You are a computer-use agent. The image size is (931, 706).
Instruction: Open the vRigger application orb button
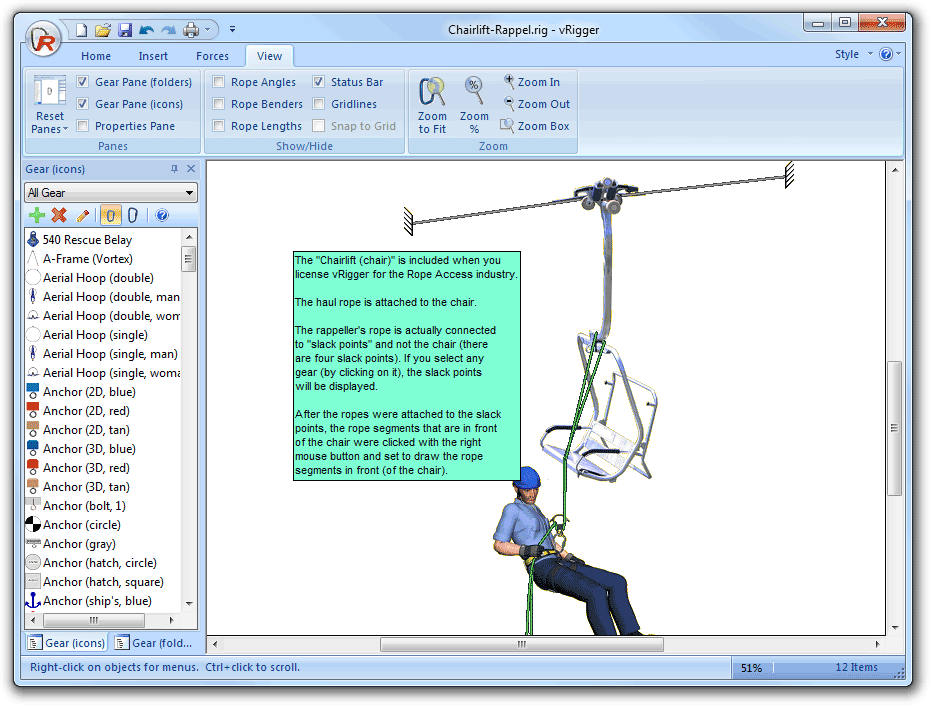(x=42, y=40)
